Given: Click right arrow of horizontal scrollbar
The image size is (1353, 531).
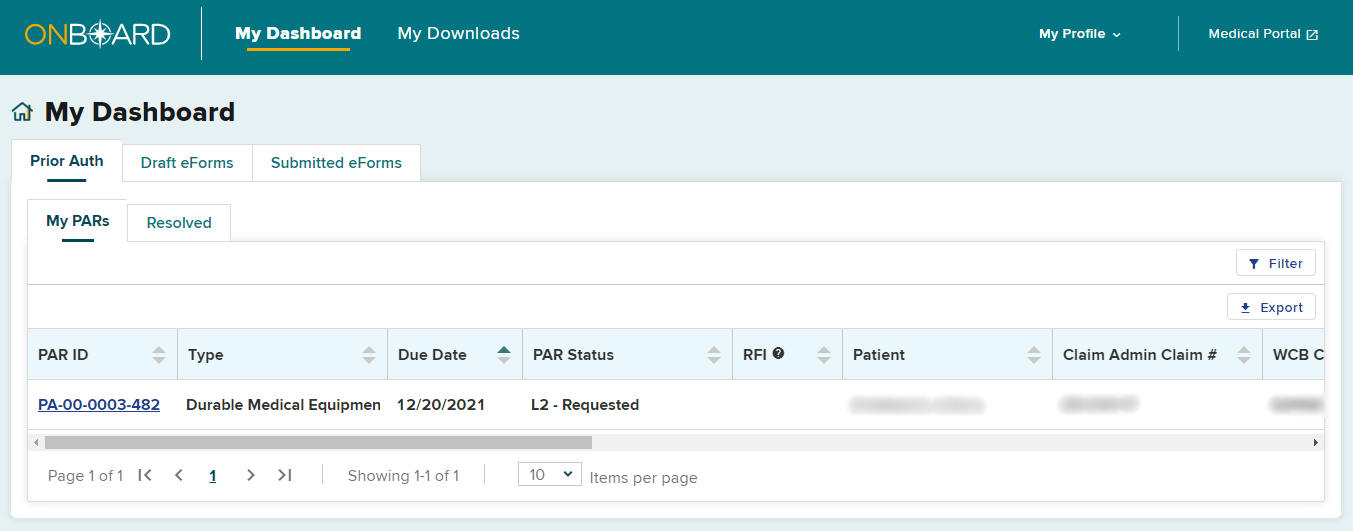Looking at the screenshot, I should [x=1316, y=442].
